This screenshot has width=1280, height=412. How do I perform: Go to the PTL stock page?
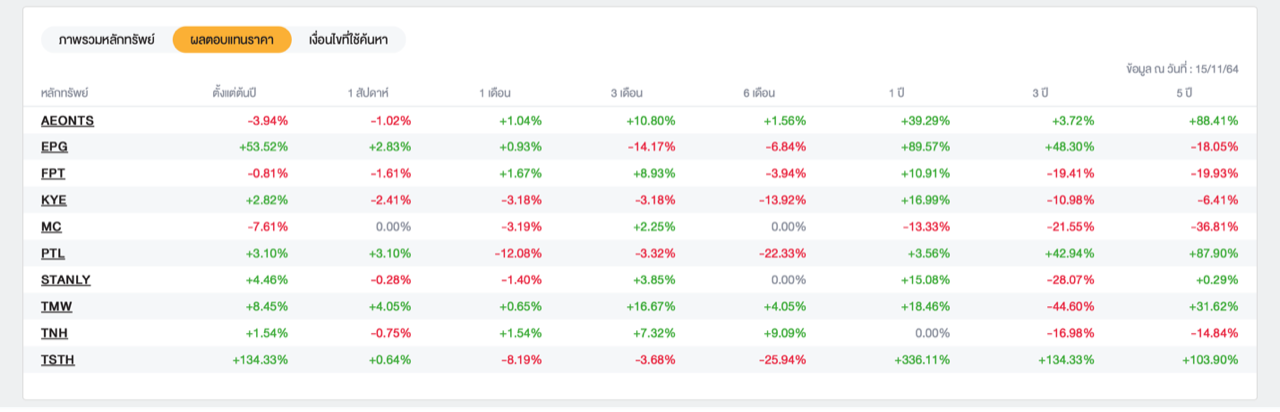(53, 253)
